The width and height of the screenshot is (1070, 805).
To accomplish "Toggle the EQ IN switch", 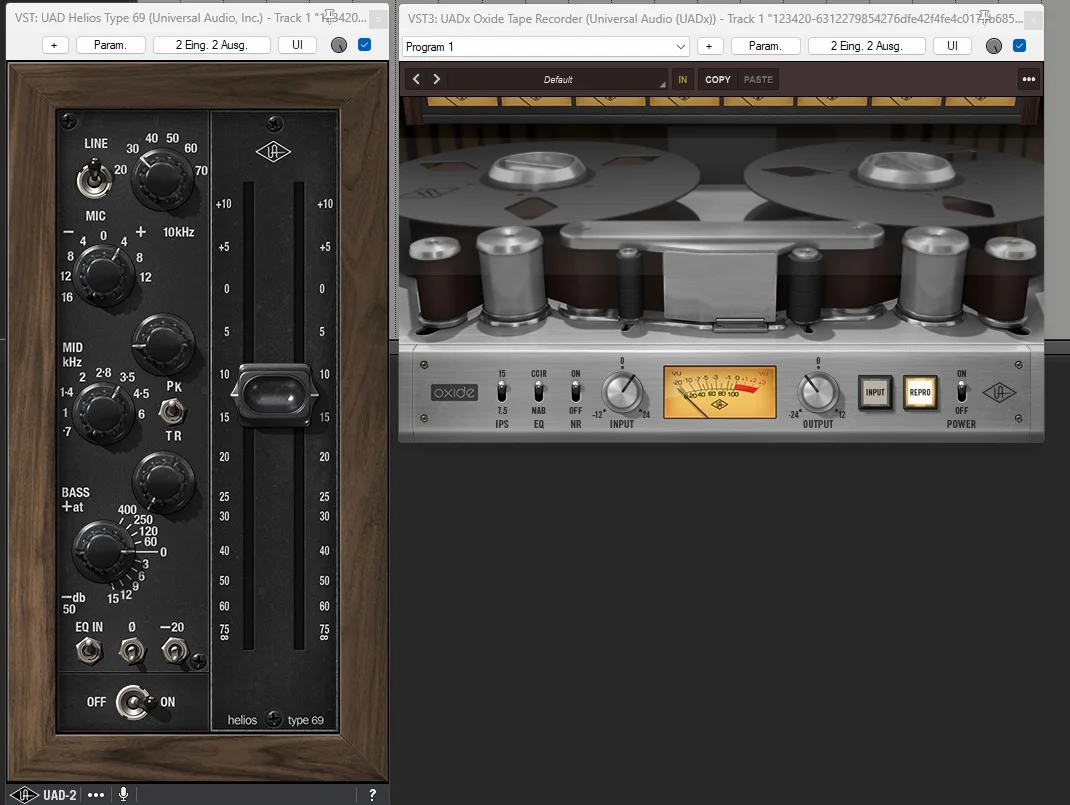I will (89, 650).
